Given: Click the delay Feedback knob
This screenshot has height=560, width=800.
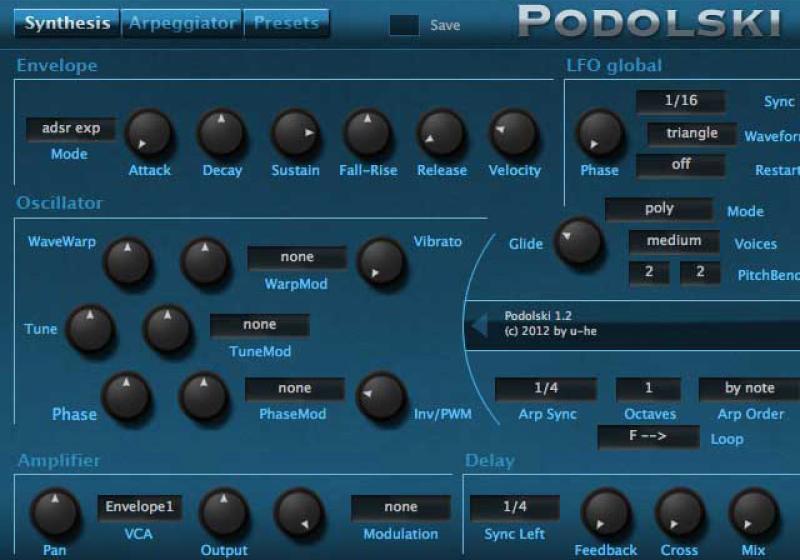Looking at the screenshot, I should point(606,513).
